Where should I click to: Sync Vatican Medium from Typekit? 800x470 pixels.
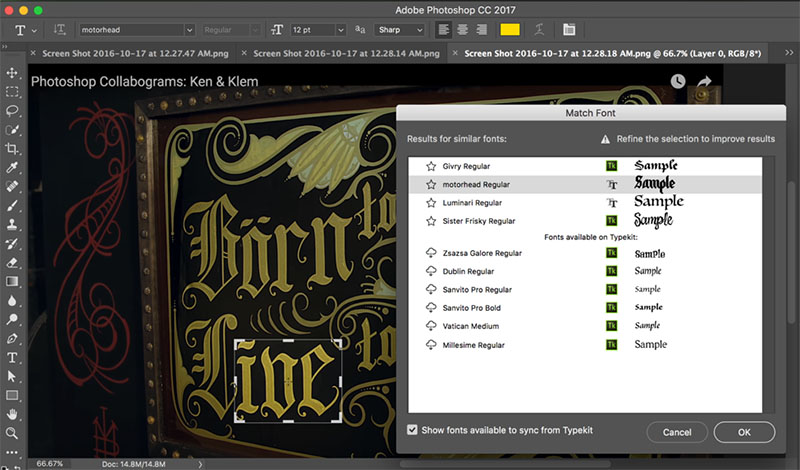[x=431, y=326]
